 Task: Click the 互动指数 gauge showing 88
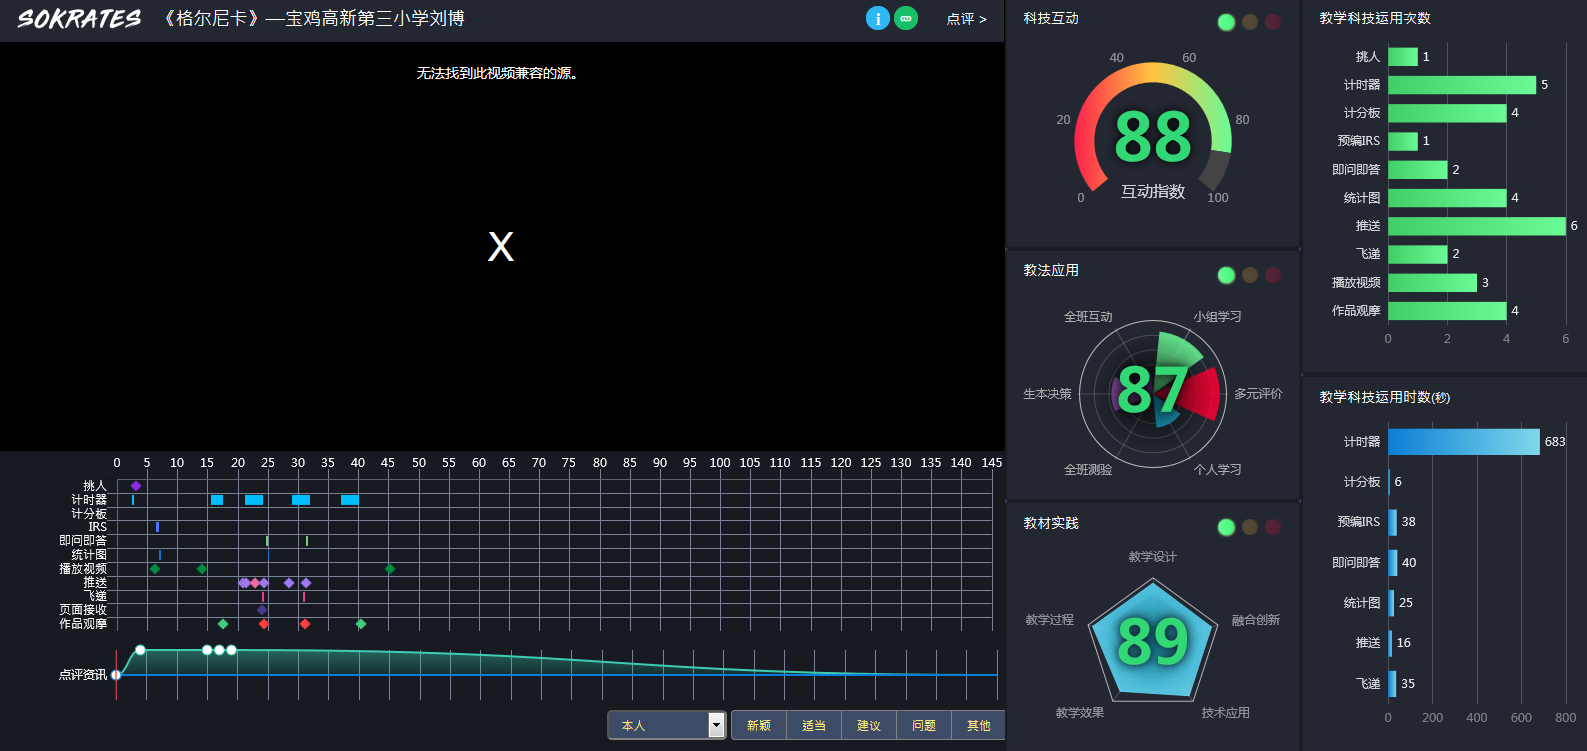pyautogui.click(x=1153, y=137)
